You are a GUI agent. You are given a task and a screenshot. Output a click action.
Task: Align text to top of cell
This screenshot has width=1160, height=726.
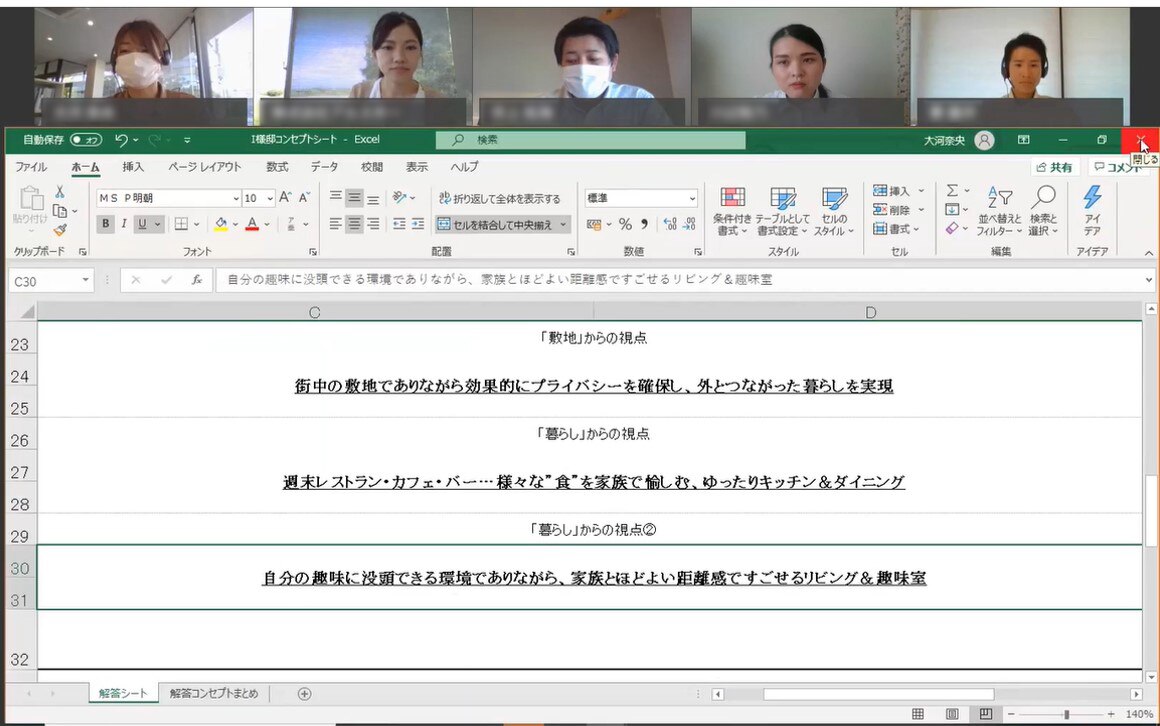[335, 197]
